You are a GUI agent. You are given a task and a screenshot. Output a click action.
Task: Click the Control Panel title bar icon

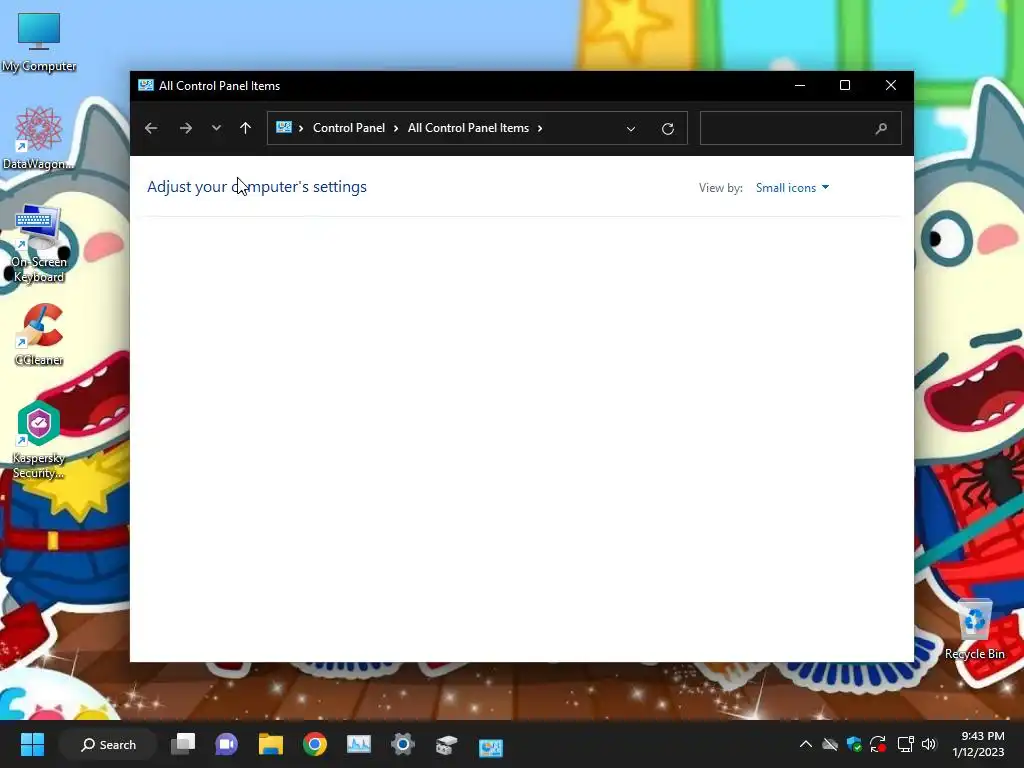point(146,86)
